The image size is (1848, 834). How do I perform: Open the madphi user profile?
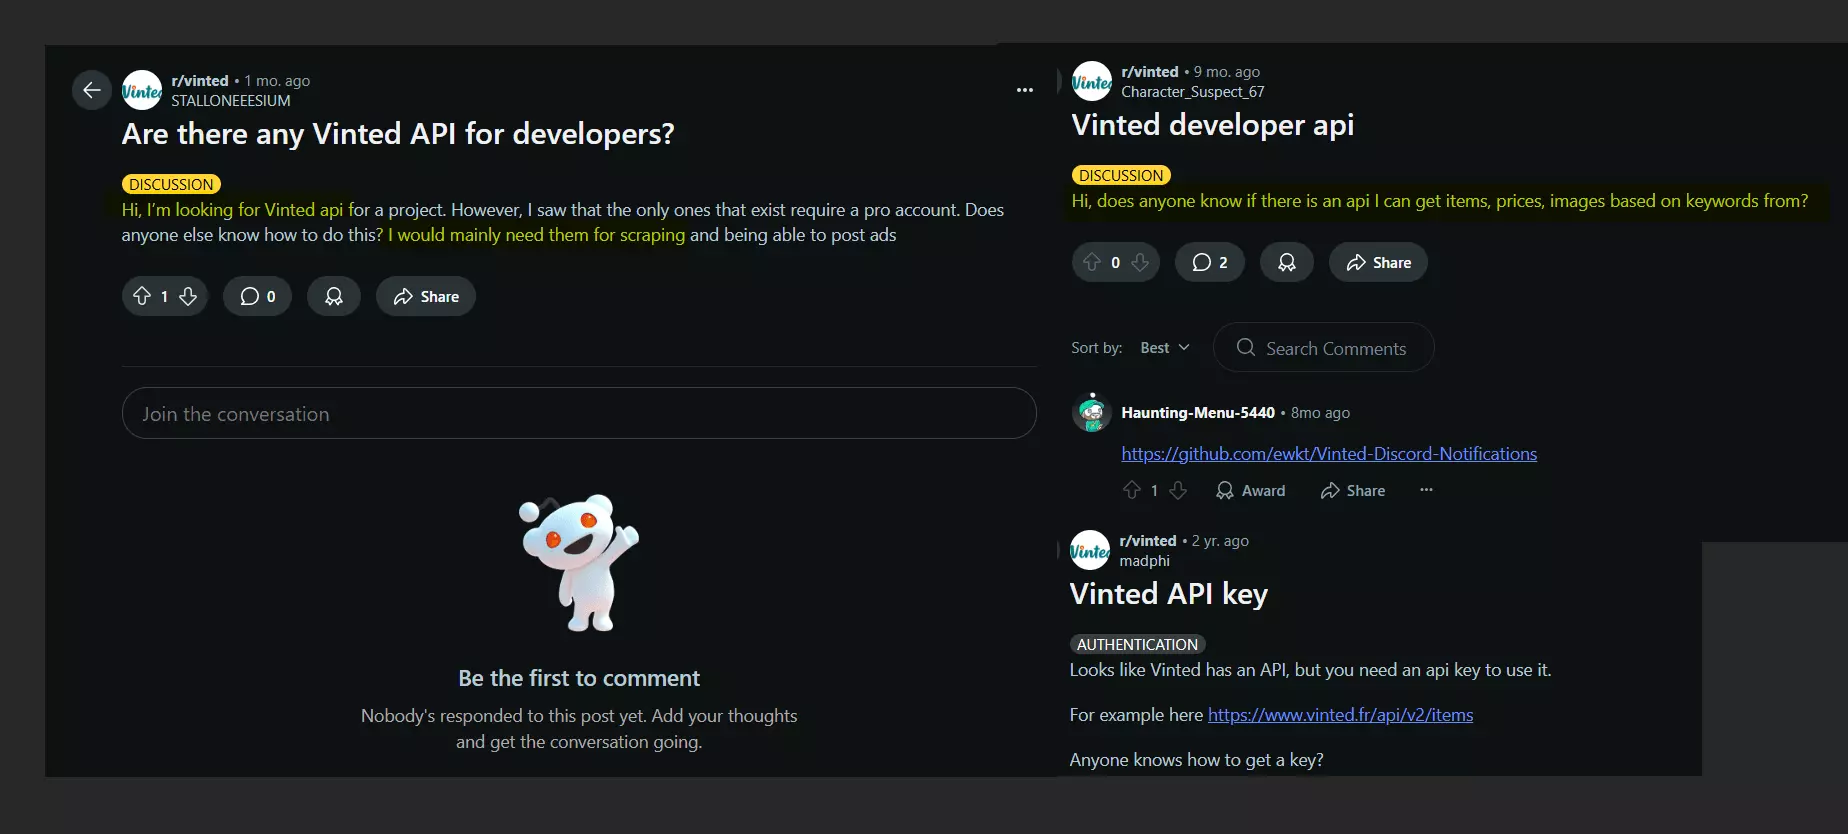1144,561
